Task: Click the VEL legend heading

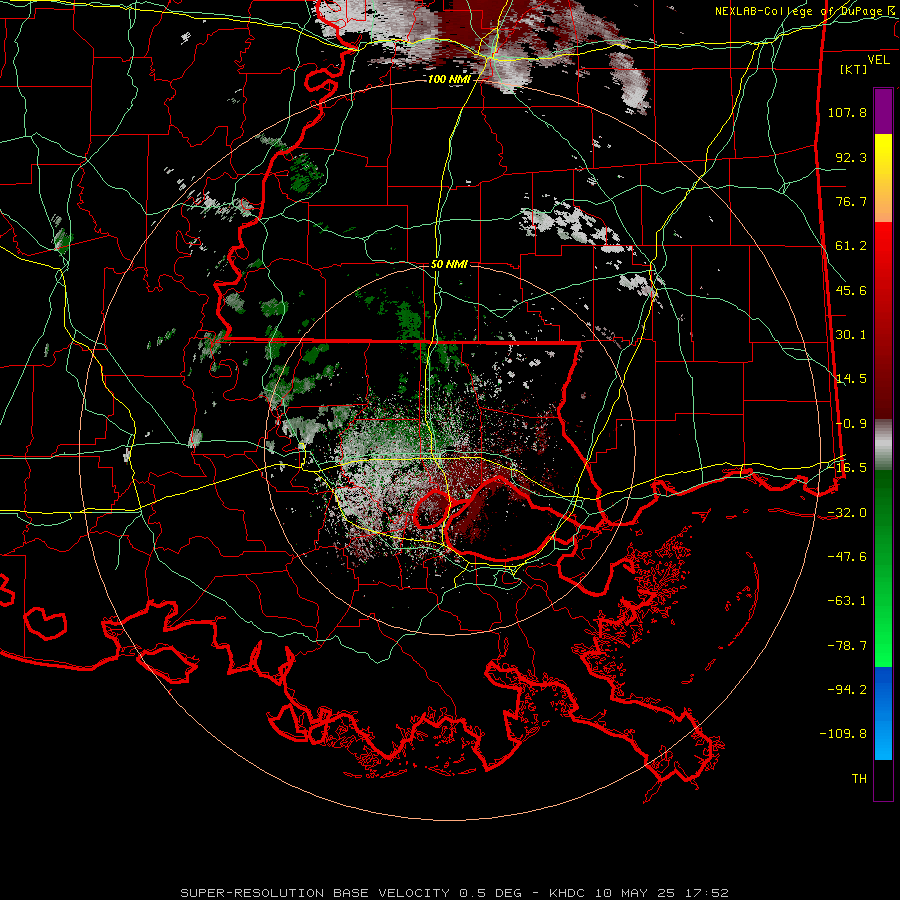Action: (878, 60)
